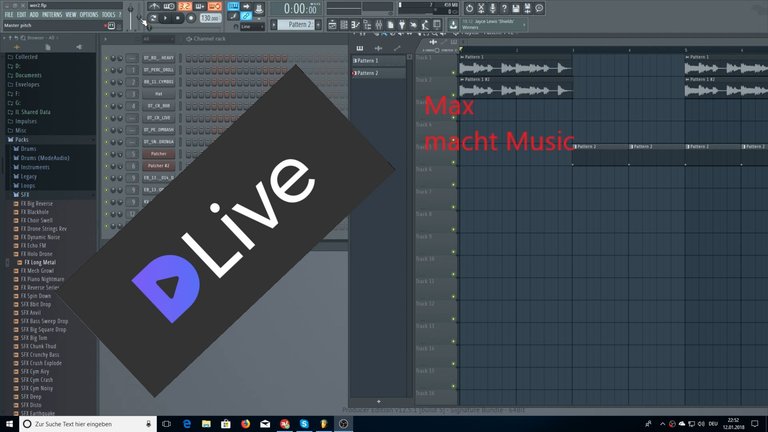Image resolution: width=768 pixels, height=432 pixels.
Task: Toggle wait for input before playing
Action: [x=169, y=6]
